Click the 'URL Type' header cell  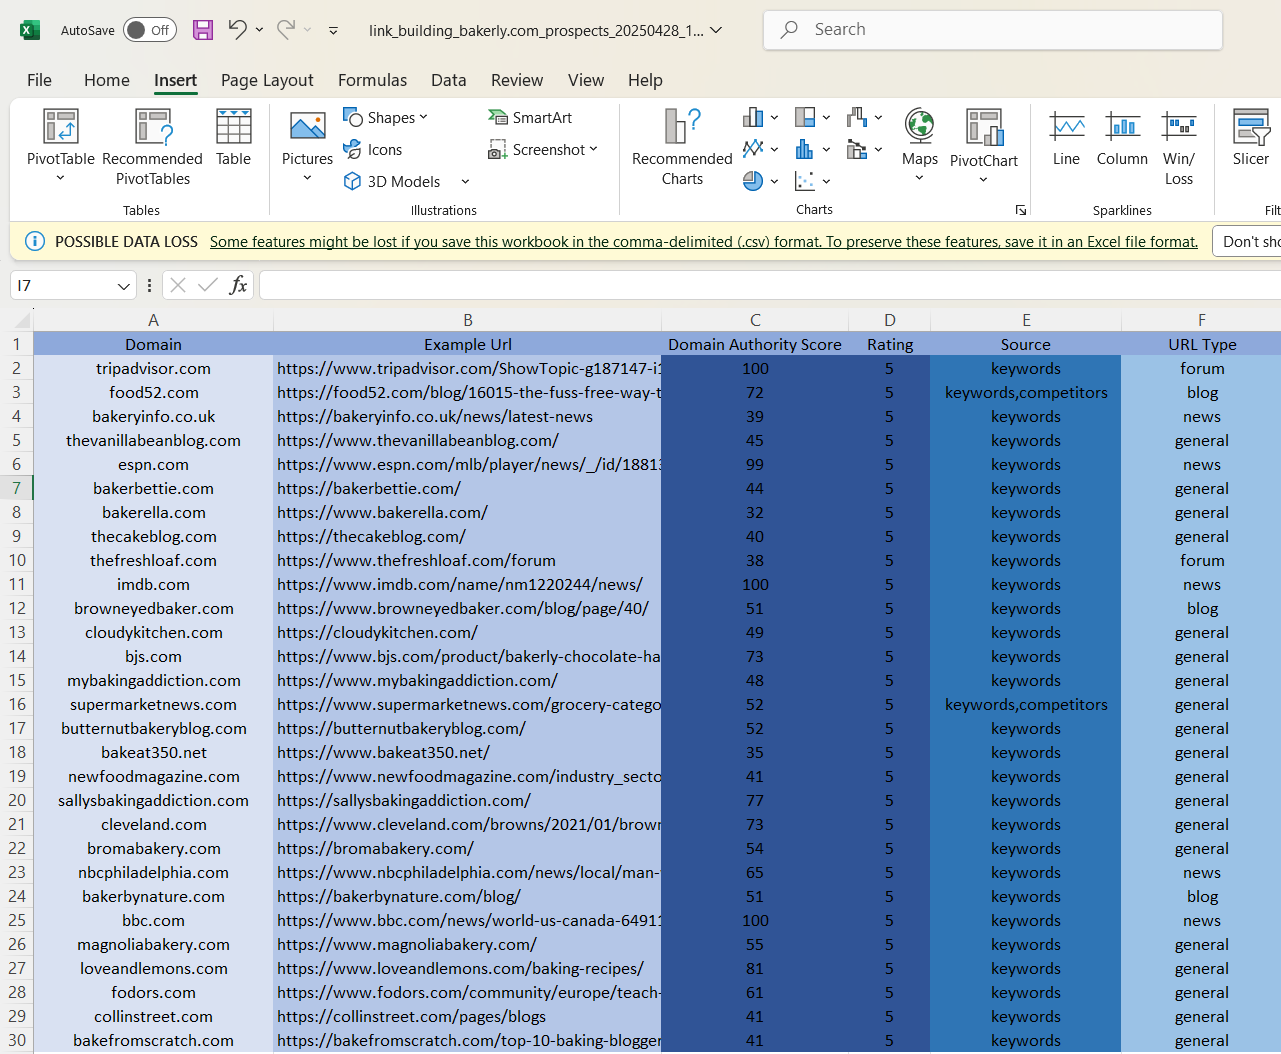click(1202, 344)
